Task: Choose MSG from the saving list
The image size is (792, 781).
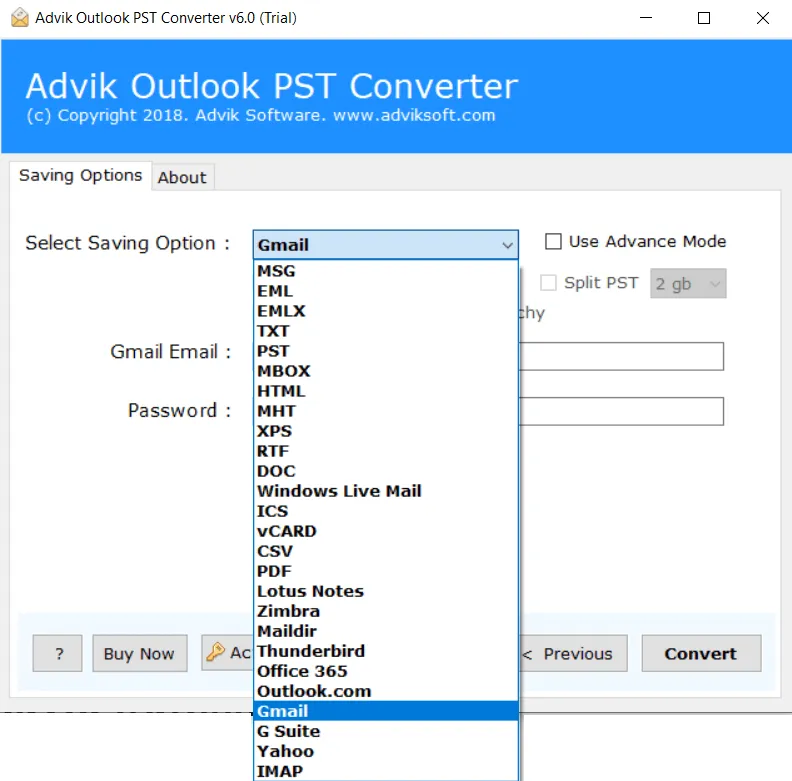Action: click(x=386, y=271)
